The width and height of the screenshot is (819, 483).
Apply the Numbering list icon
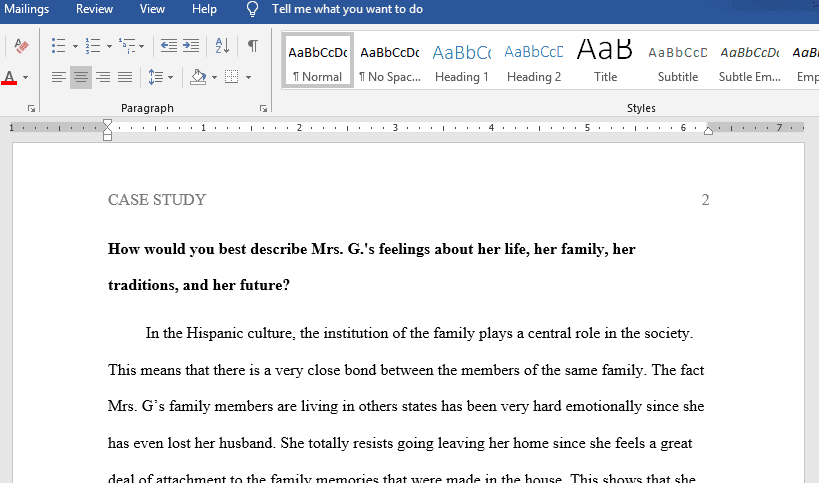[92, 46]
